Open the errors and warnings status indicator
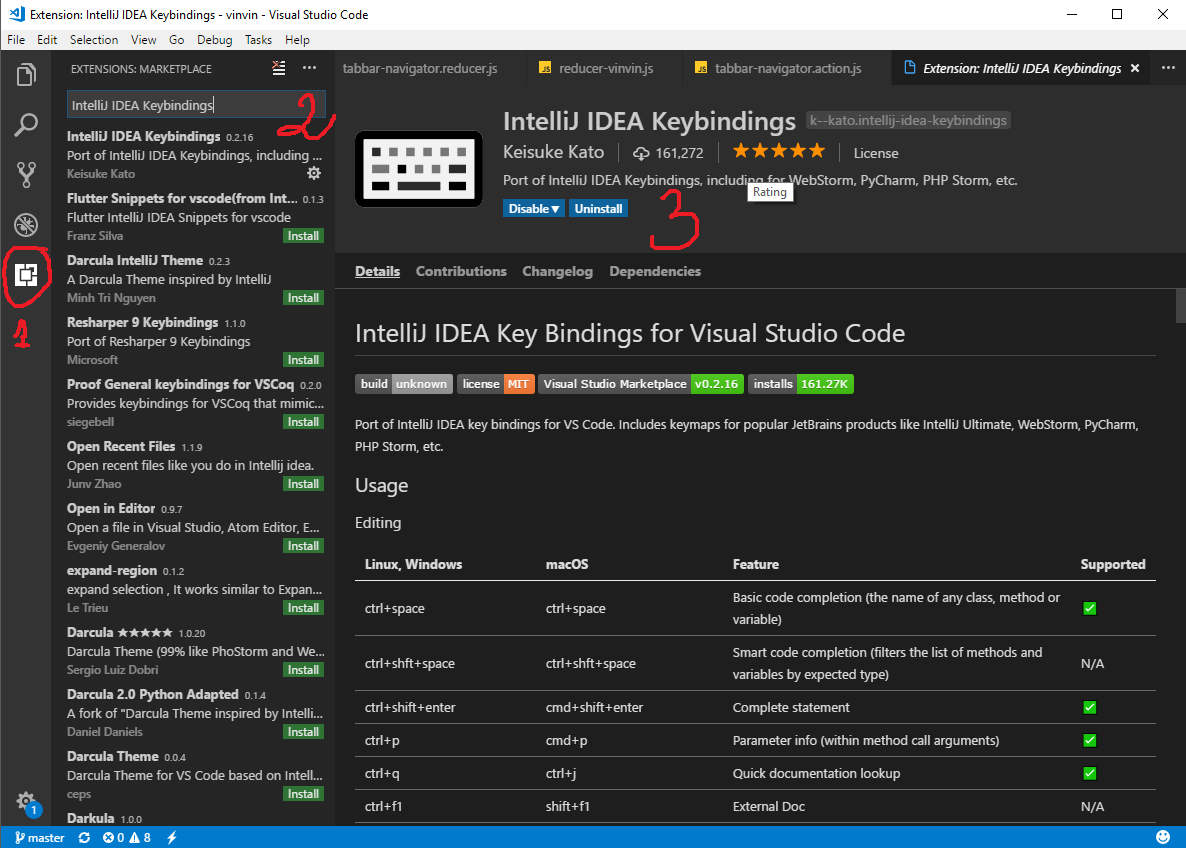The image size is (1186, 848). (126, 837)
